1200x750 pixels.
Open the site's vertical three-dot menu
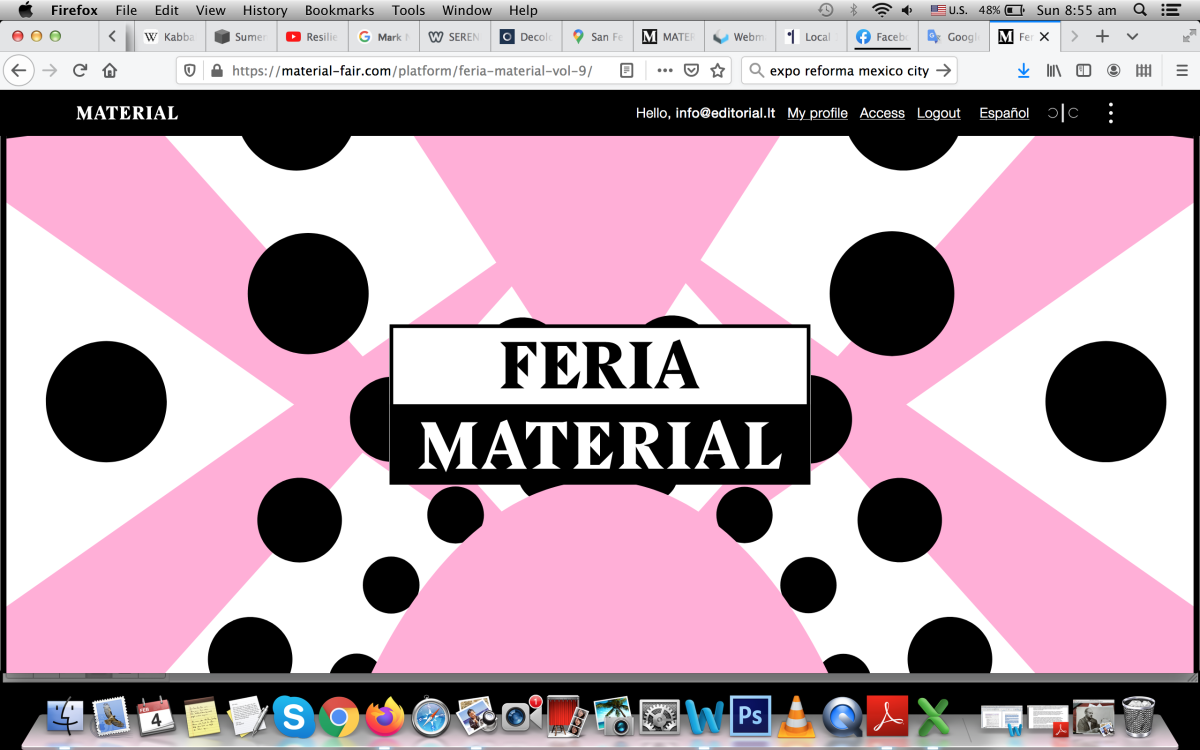1110,113
